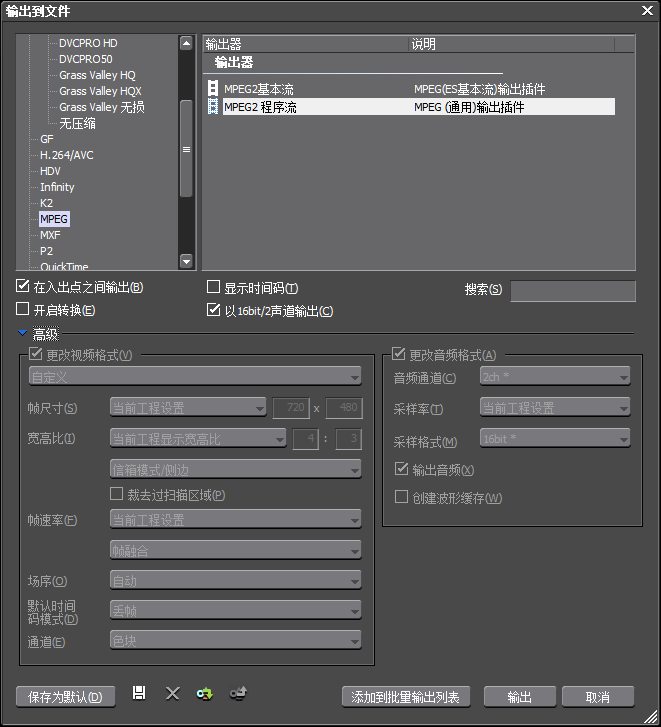
Task: Select H.264/AVC in the format tree
Action: coord(66,155)
